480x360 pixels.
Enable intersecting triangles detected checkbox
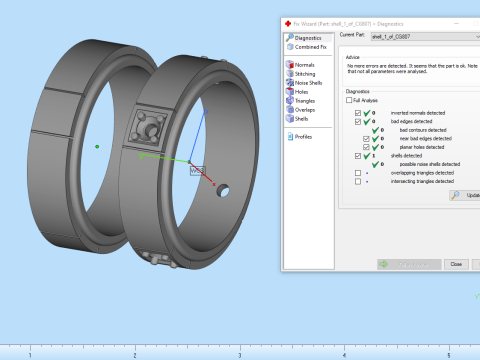pos(358,182)
